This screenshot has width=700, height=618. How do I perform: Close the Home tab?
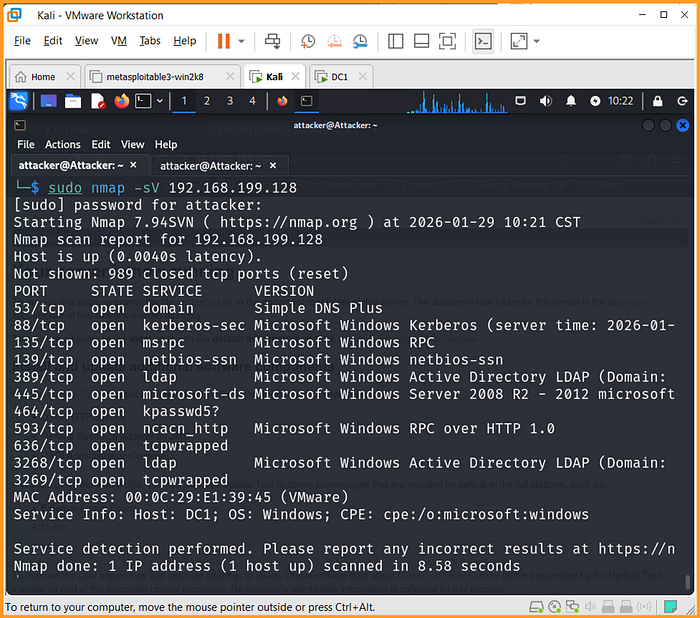coord(71,77)
